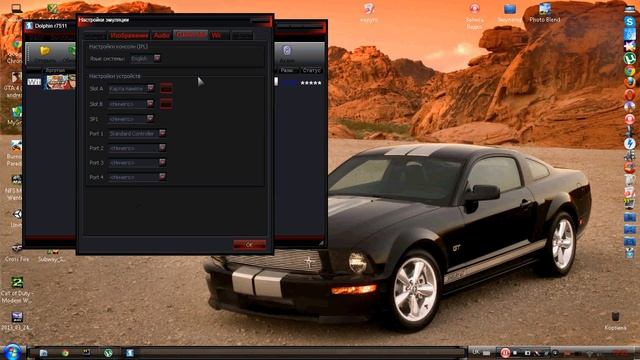The image size is (640, 360).
Task: Open the first tab left of Изображение
Action: (x=95, y=36)
